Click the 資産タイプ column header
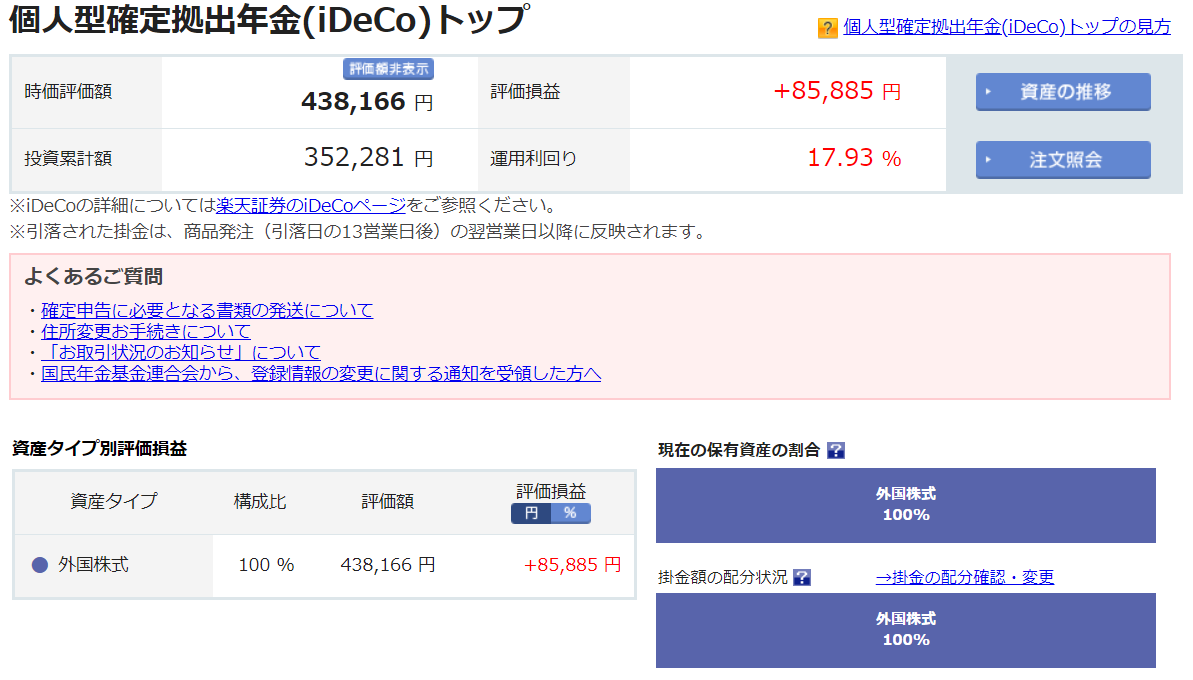The width and height of the screenshot is (1193, 680). 113,501
